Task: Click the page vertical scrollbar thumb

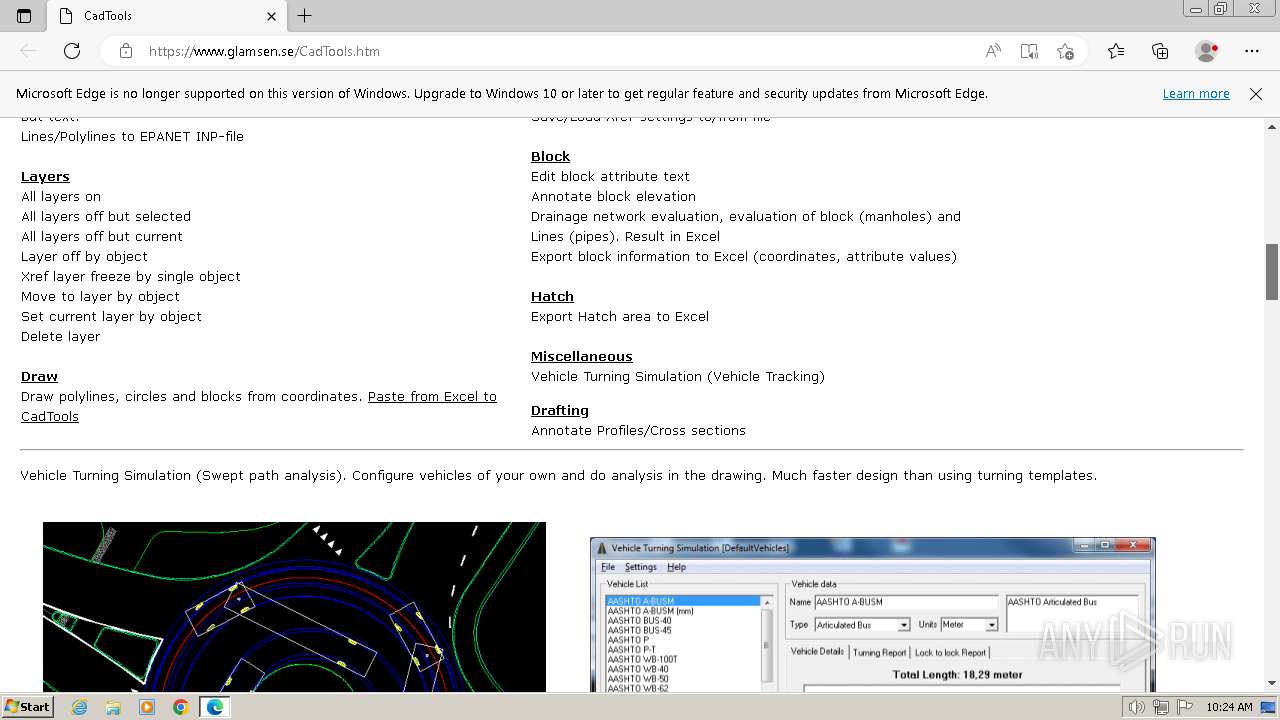Action: tap(1272, 272)
